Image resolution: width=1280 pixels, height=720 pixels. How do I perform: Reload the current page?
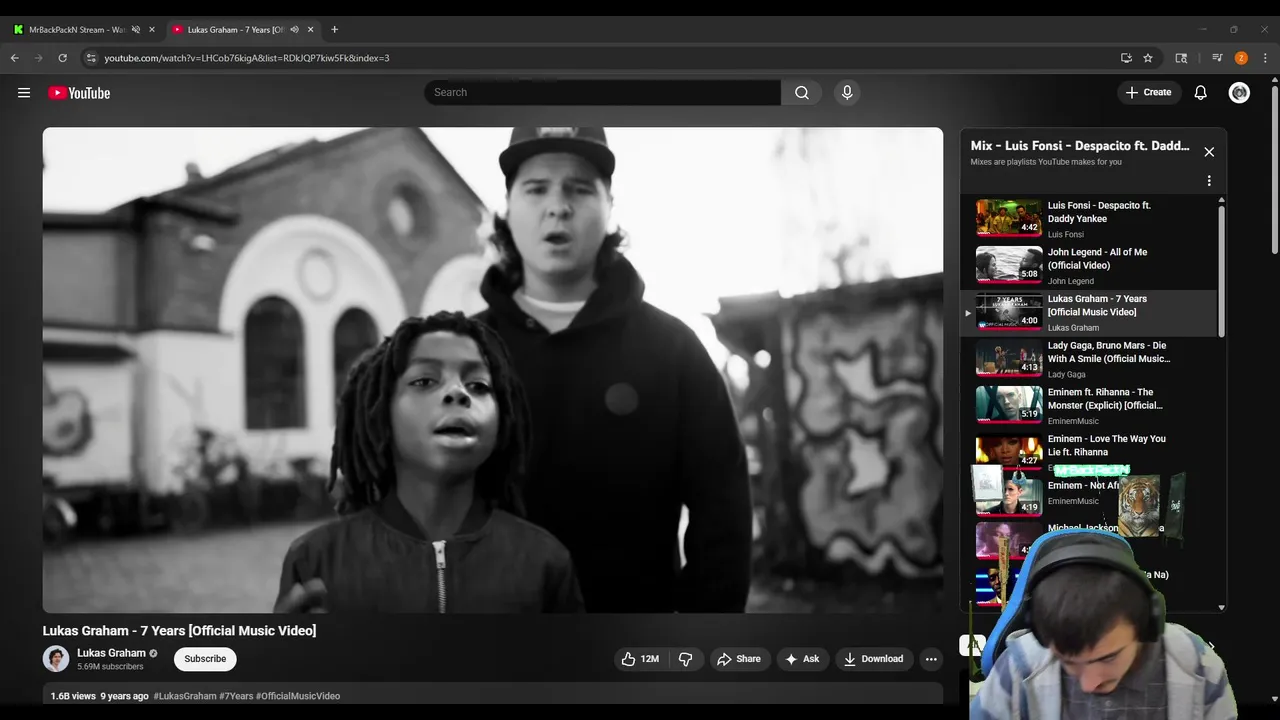point(63,58)
